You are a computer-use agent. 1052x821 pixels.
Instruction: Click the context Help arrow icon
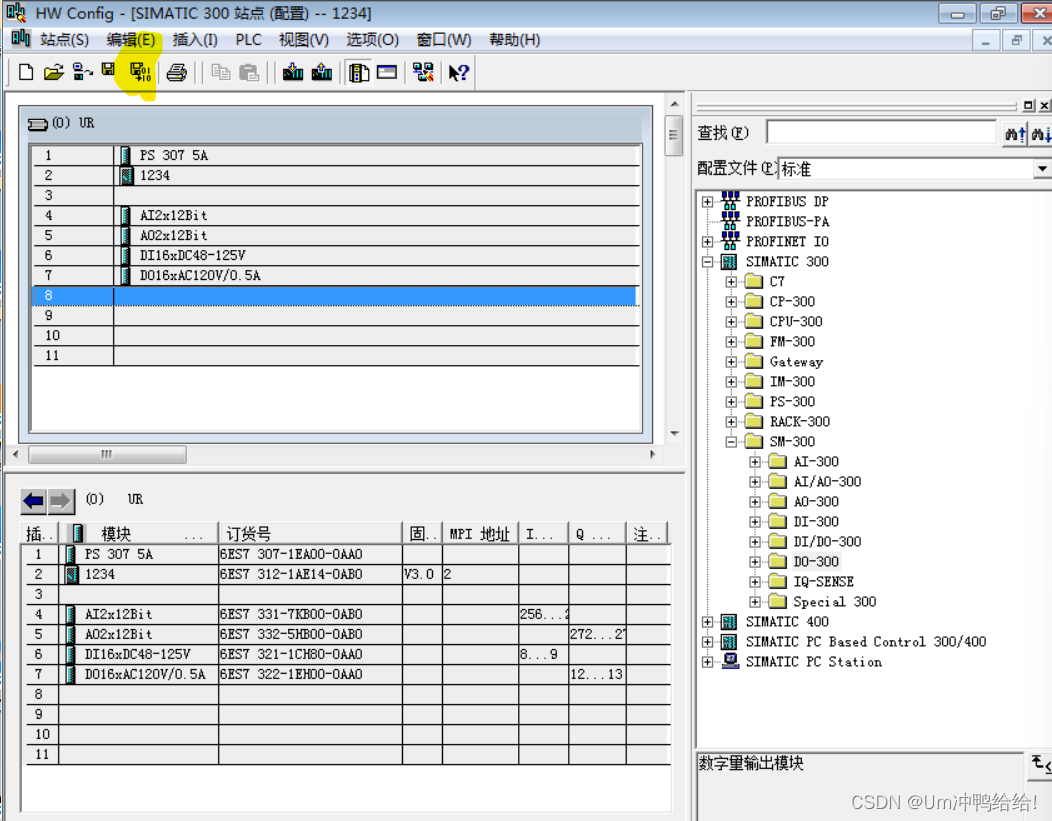click(x=459, y=72)
